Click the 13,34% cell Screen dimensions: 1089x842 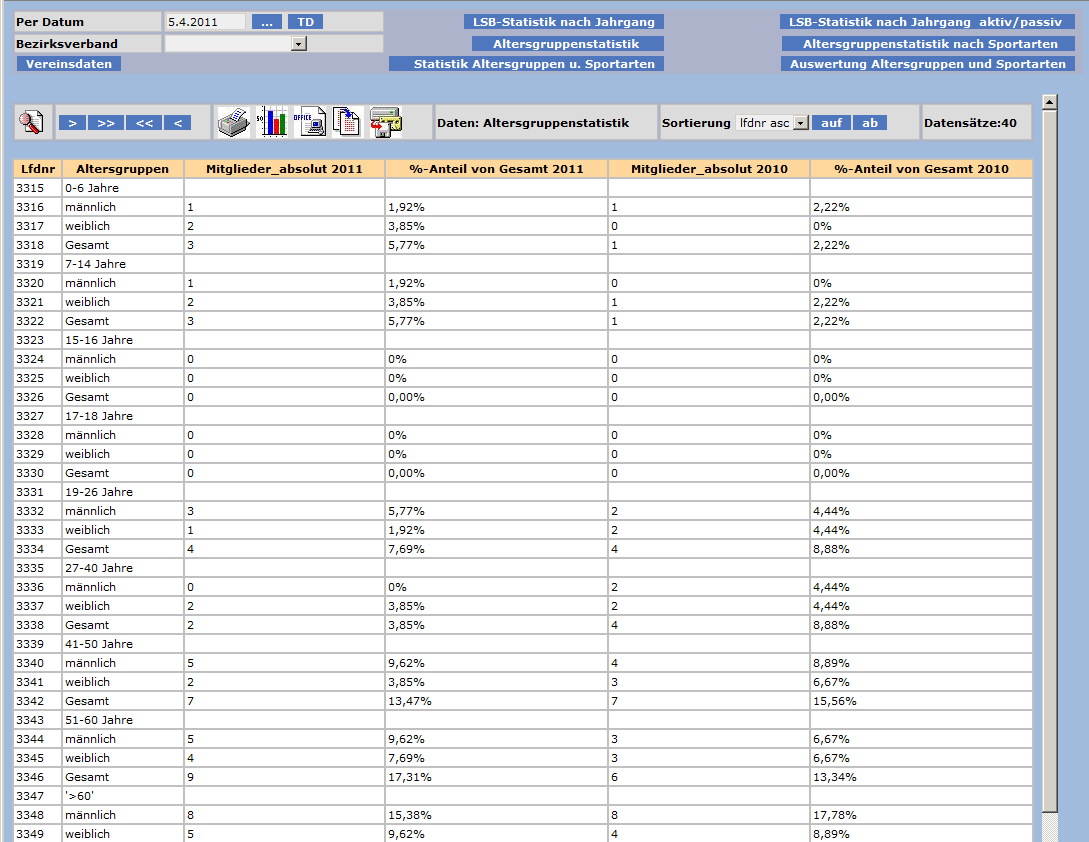[921, 777]
